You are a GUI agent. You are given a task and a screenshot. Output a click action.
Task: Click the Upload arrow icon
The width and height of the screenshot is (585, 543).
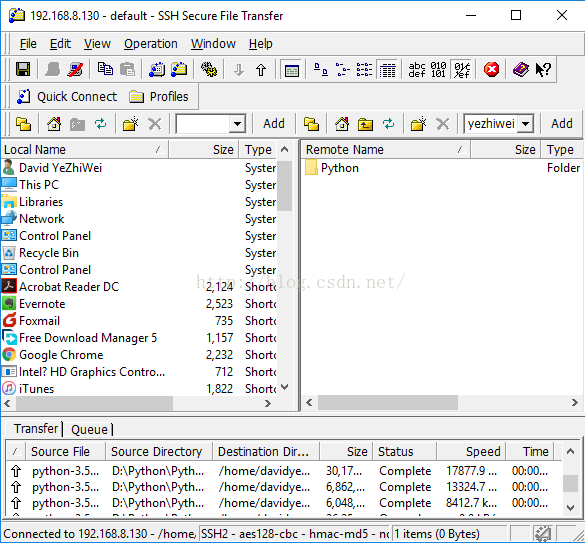point(261,70)
